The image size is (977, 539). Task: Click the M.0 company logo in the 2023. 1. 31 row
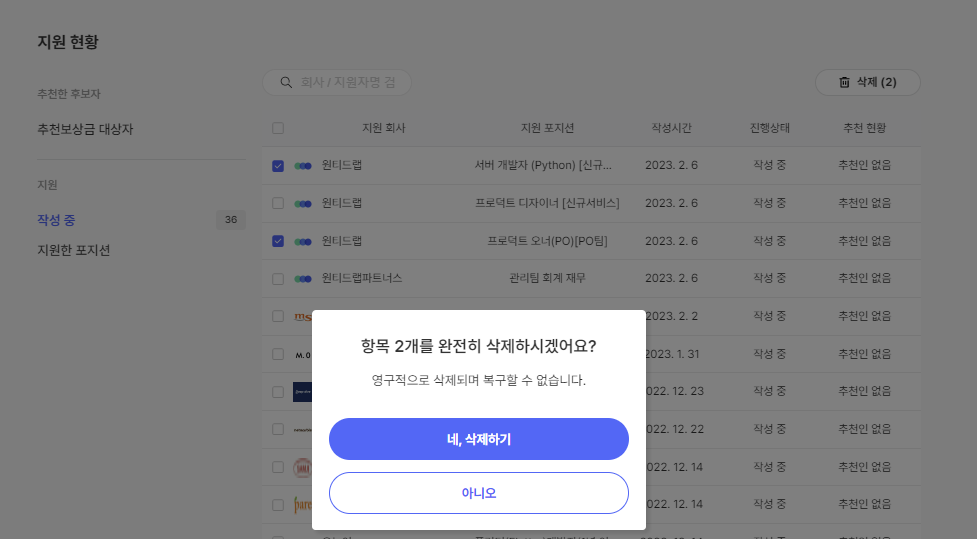[x=302, y=354]
